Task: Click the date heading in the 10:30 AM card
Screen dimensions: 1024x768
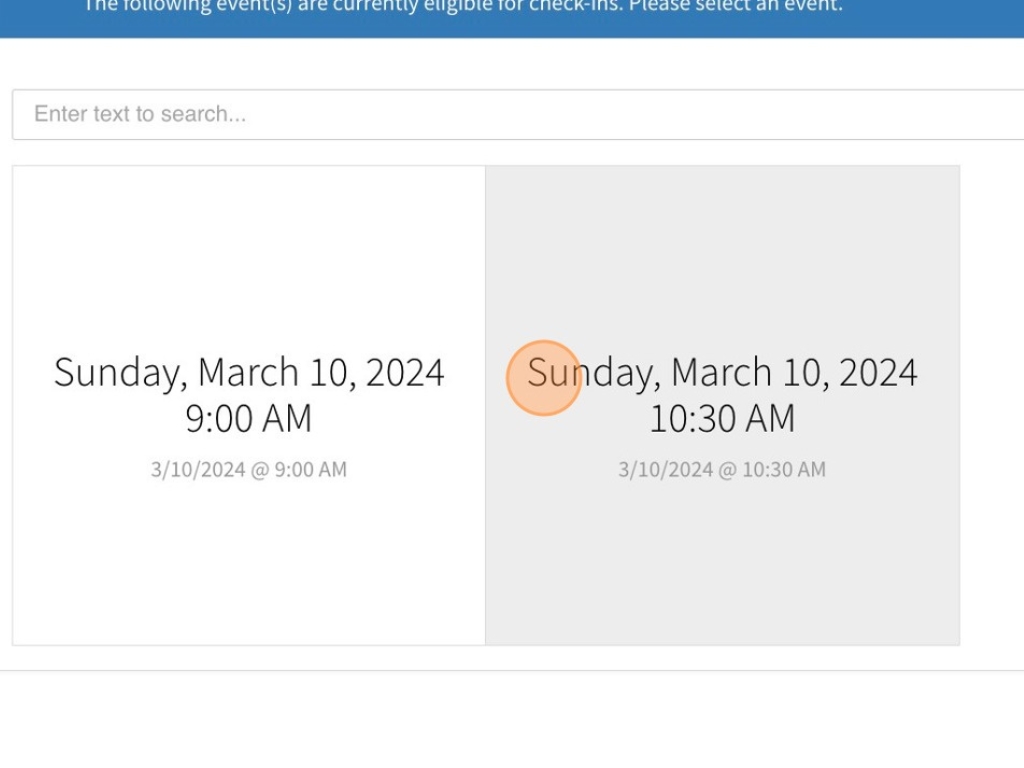Action: 722,372
